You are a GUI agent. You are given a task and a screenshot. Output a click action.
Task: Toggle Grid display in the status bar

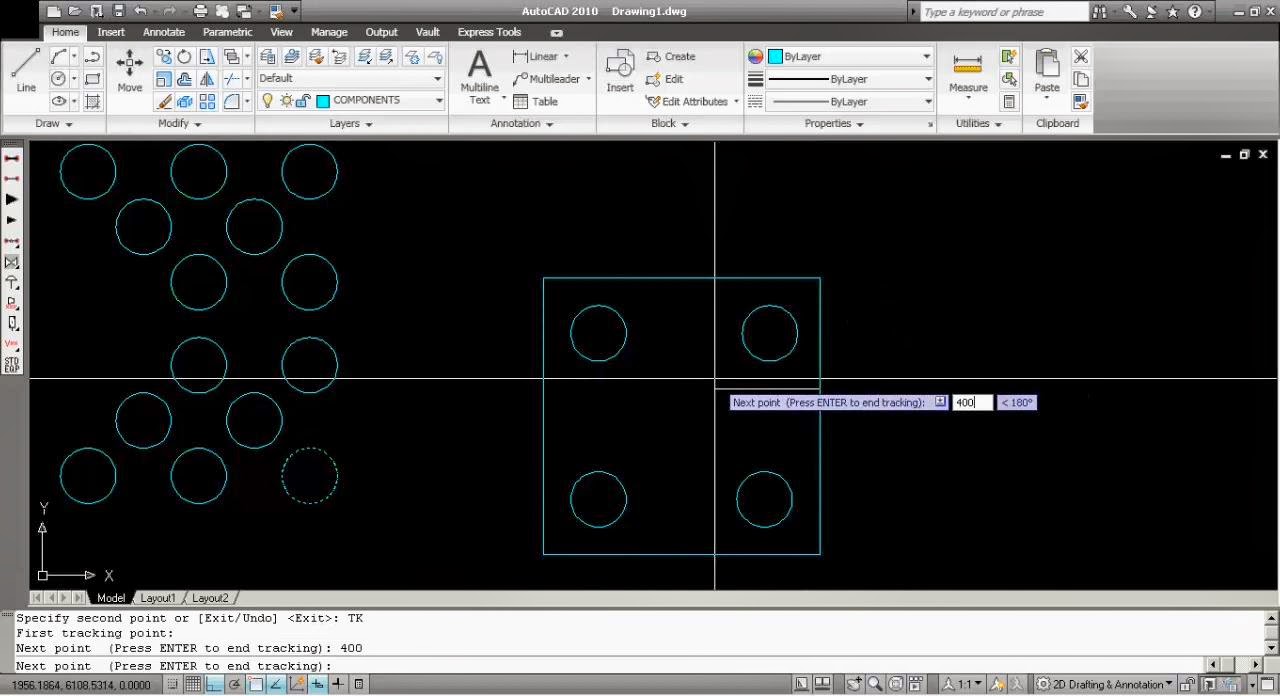(x=192, y=684)
